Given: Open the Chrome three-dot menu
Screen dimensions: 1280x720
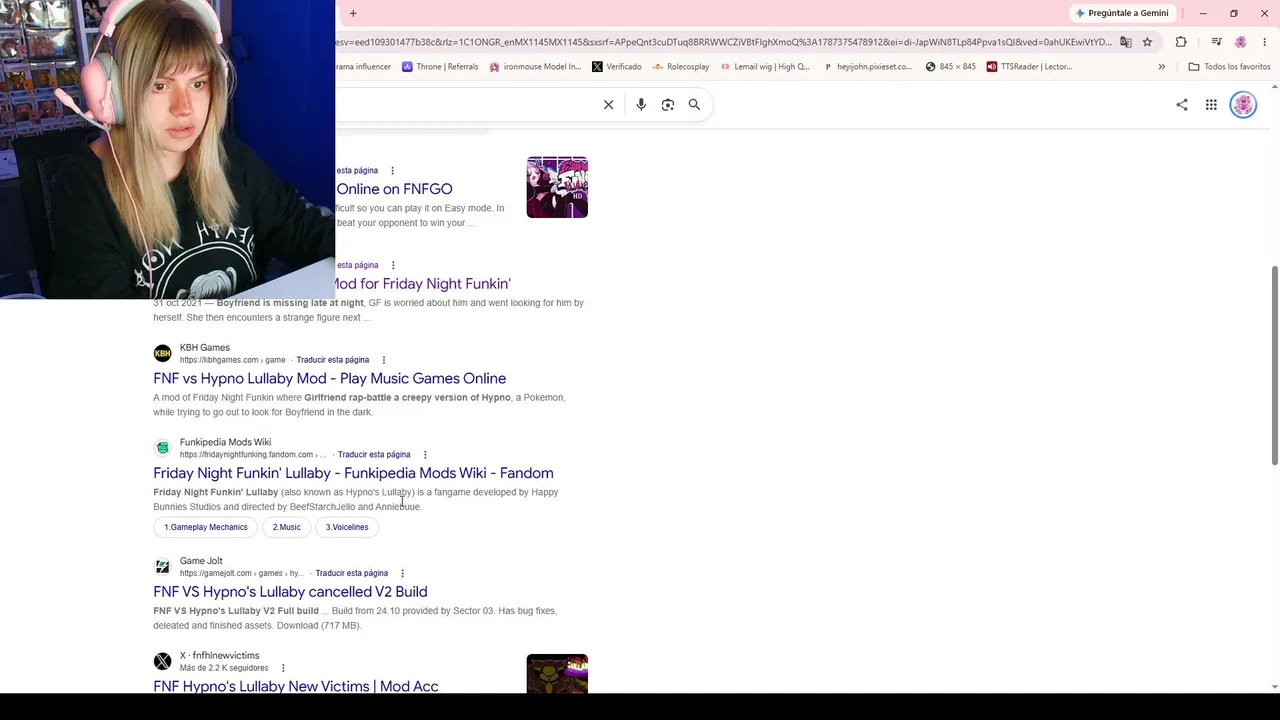Looking at the screenshot, I should coord(1264,42).
